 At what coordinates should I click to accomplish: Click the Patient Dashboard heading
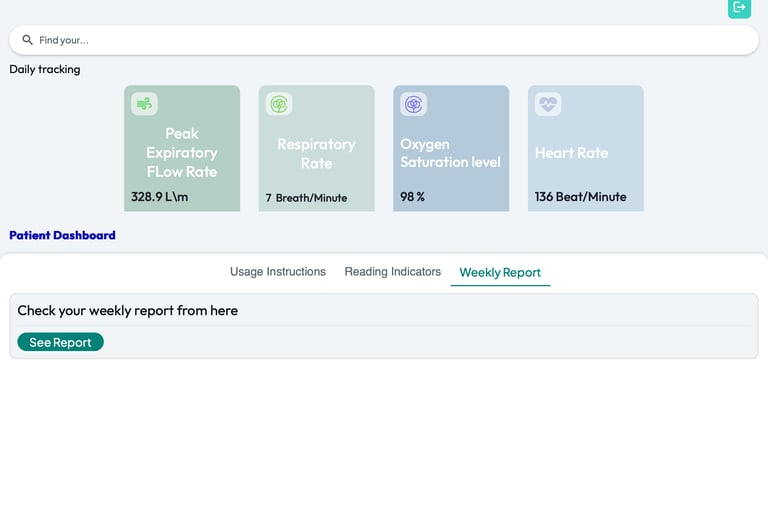click(62, 236)
